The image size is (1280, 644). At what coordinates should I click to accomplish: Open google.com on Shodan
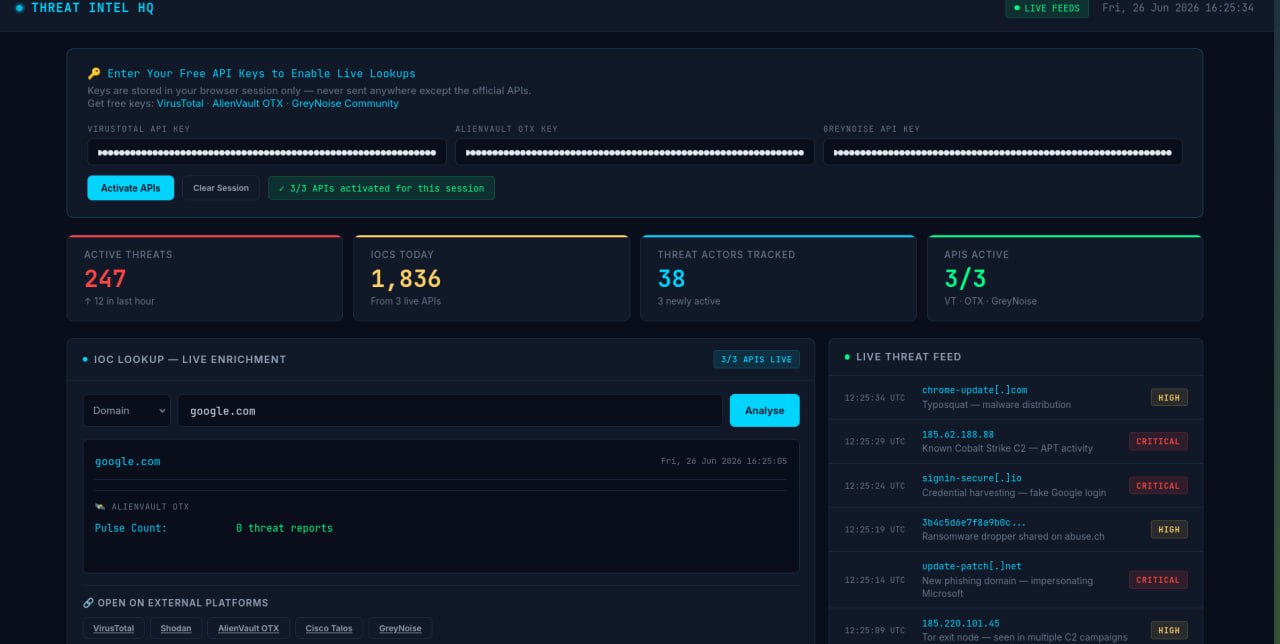coord(176,628)
